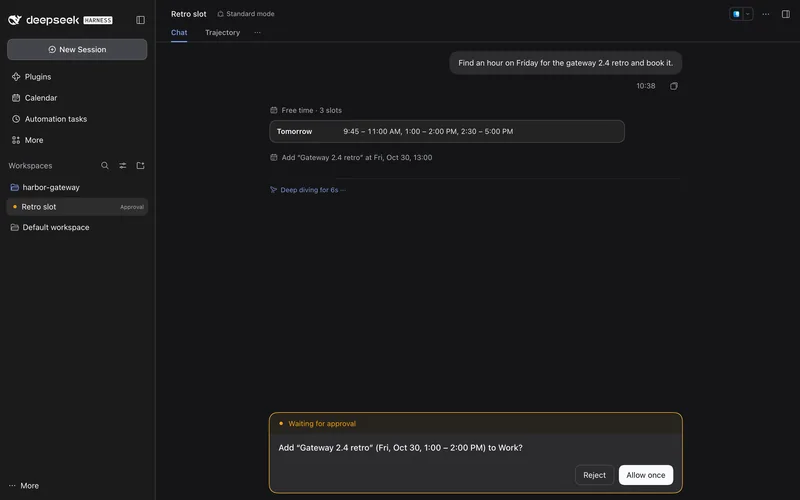This screenshot has height=500, width=800.
Task: Click the Plugins puzzle icon
Action: coord(16,77)
